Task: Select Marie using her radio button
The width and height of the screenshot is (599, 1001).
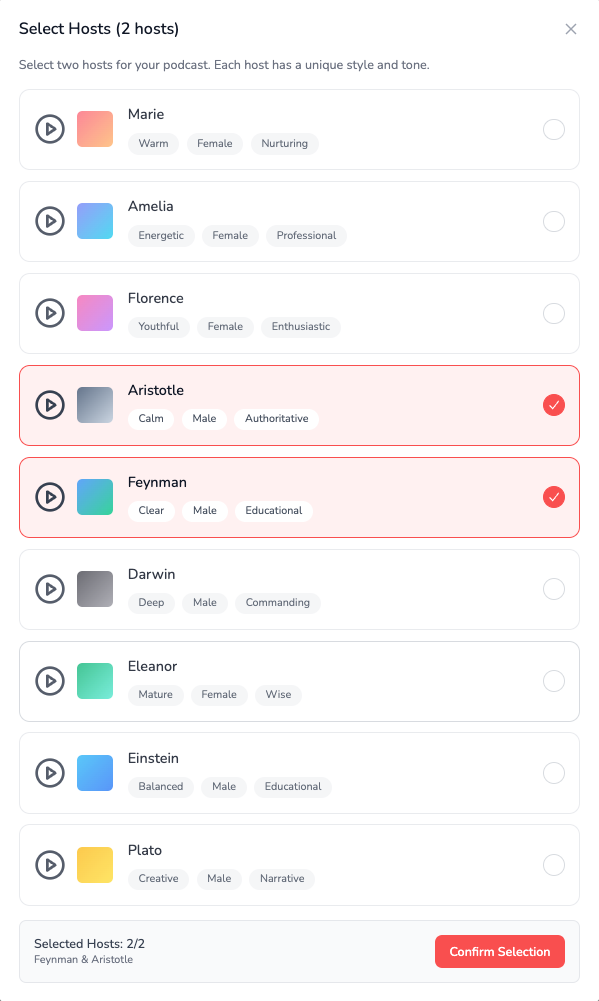Action: [x=554, y=130]
